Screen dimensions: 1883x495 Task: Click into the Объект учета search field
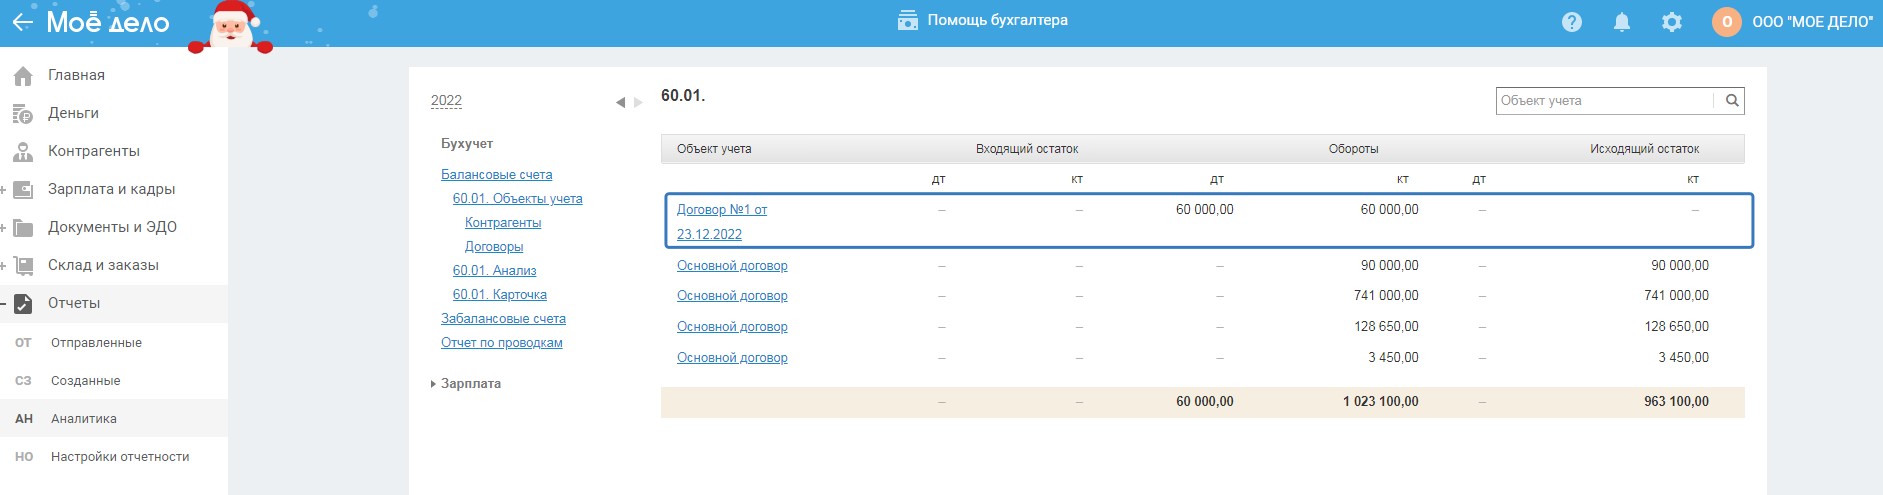(1604, 100)
